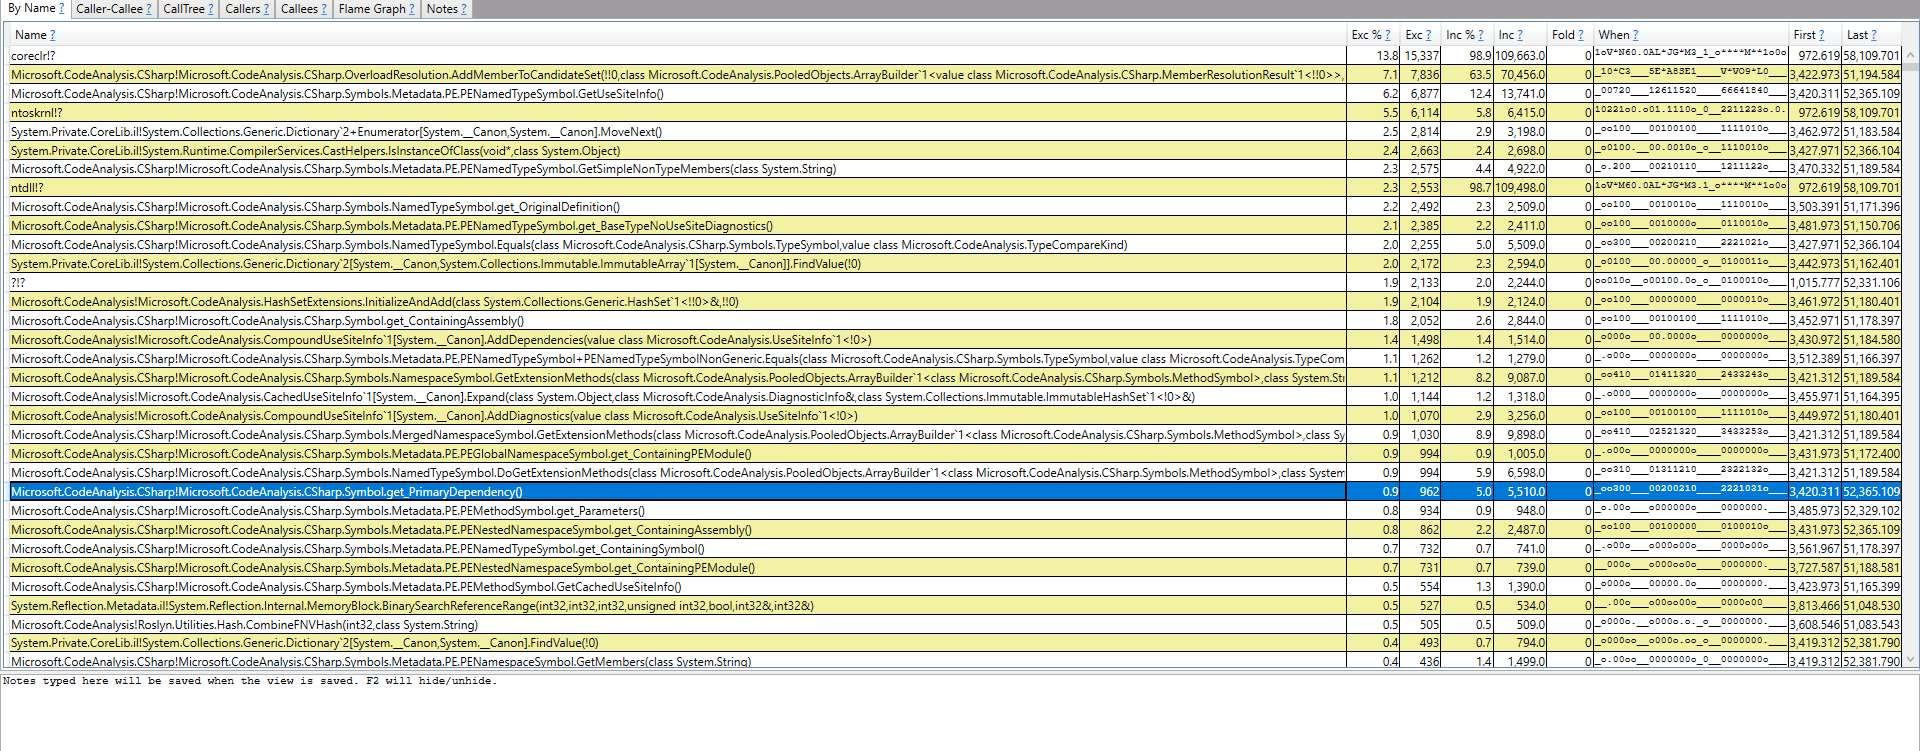Select the HashSetExtensions.InitializeAndAdd row

tap(955, 302)
